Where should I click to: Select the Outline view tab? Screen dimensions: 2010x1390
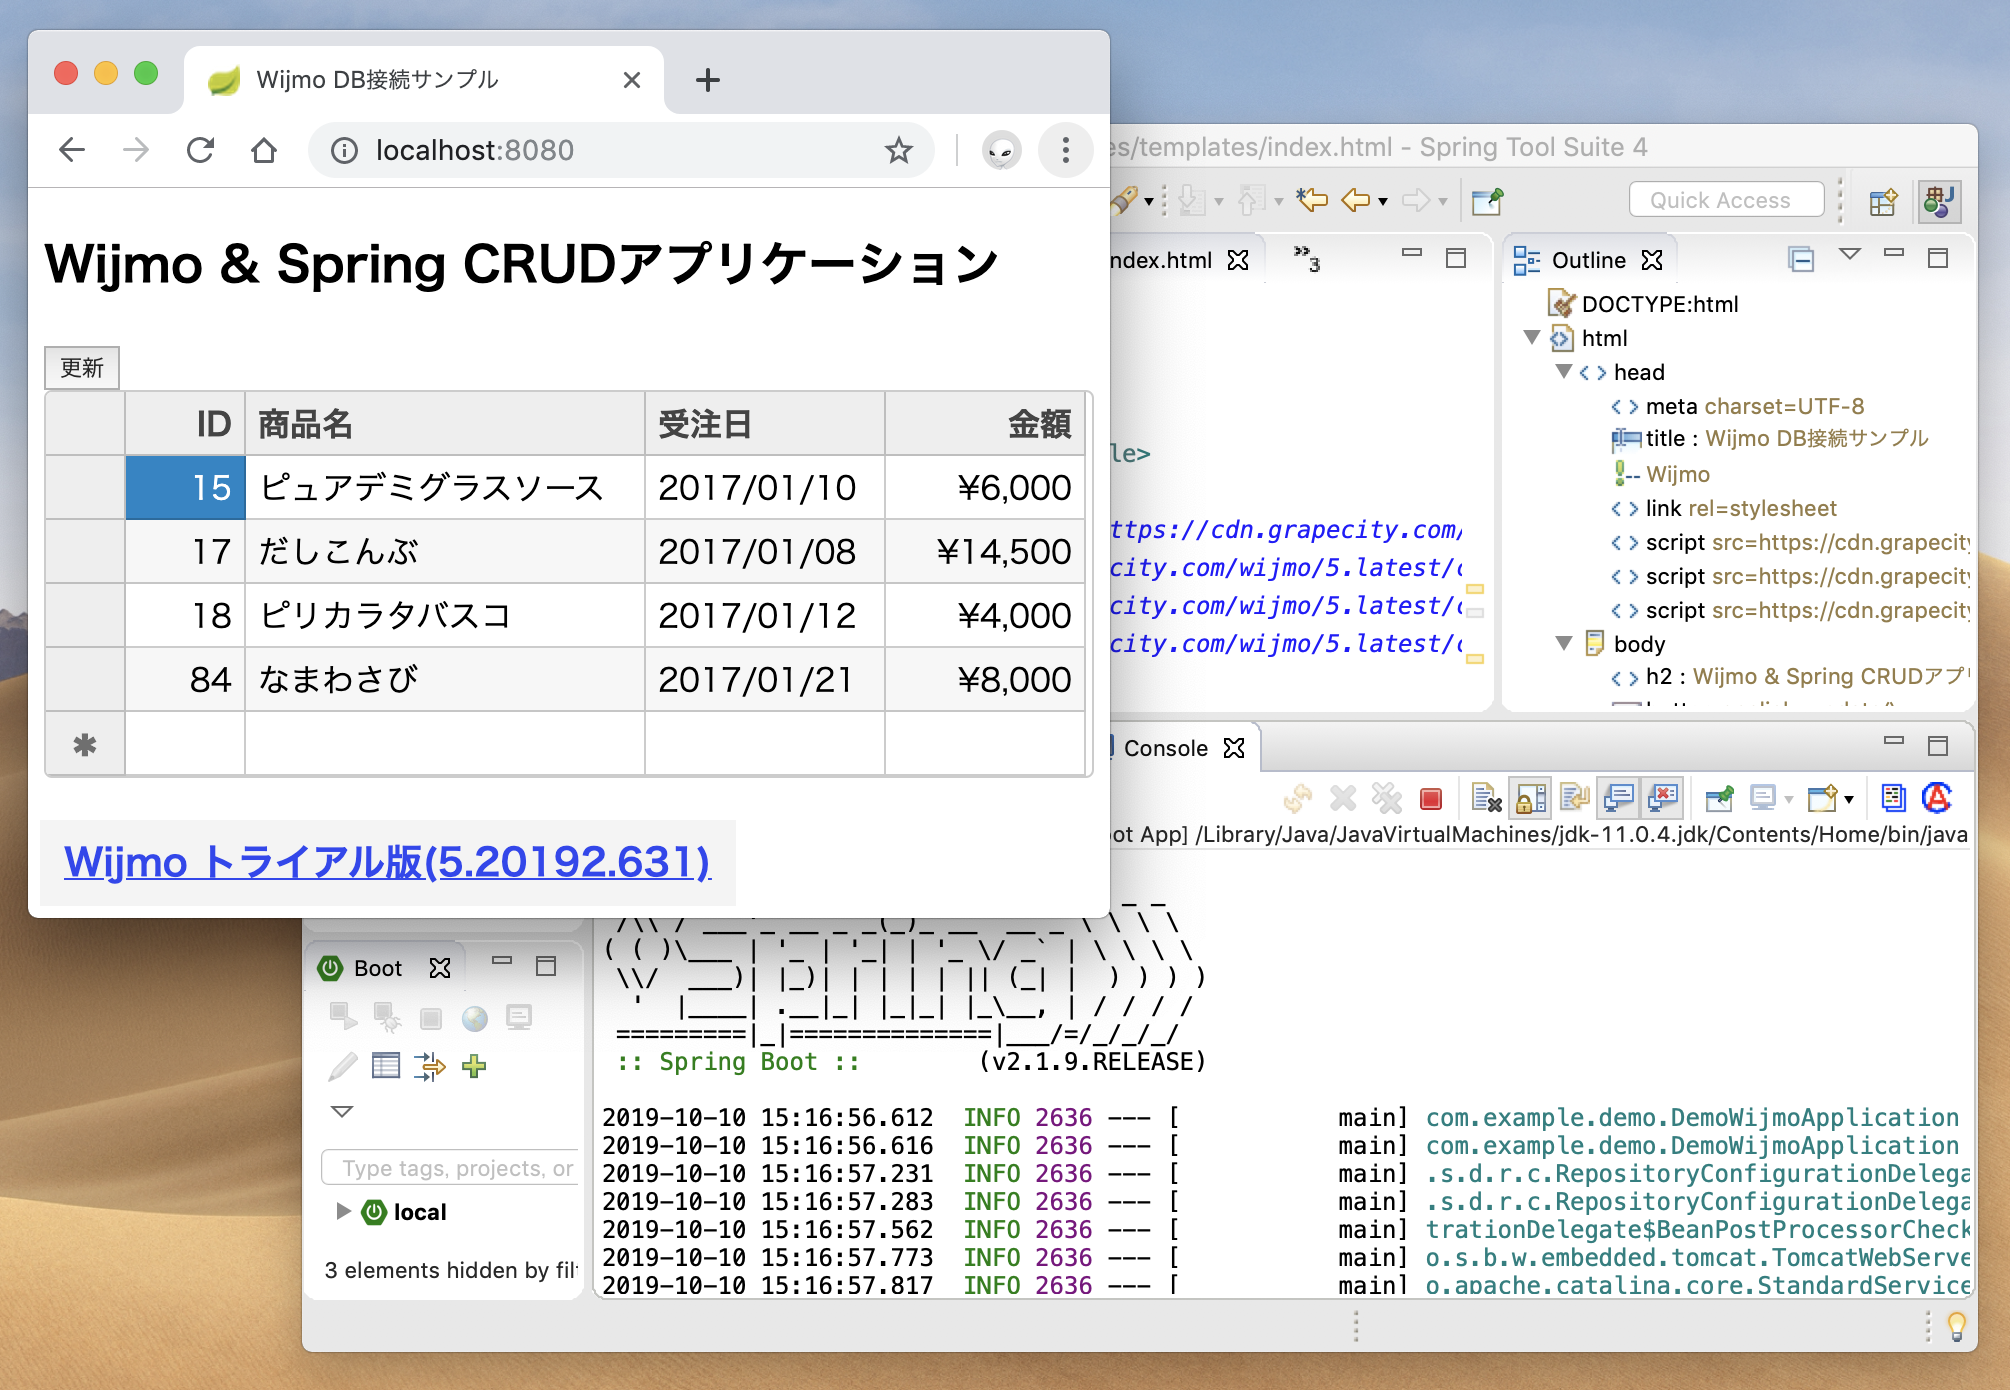1588,261
